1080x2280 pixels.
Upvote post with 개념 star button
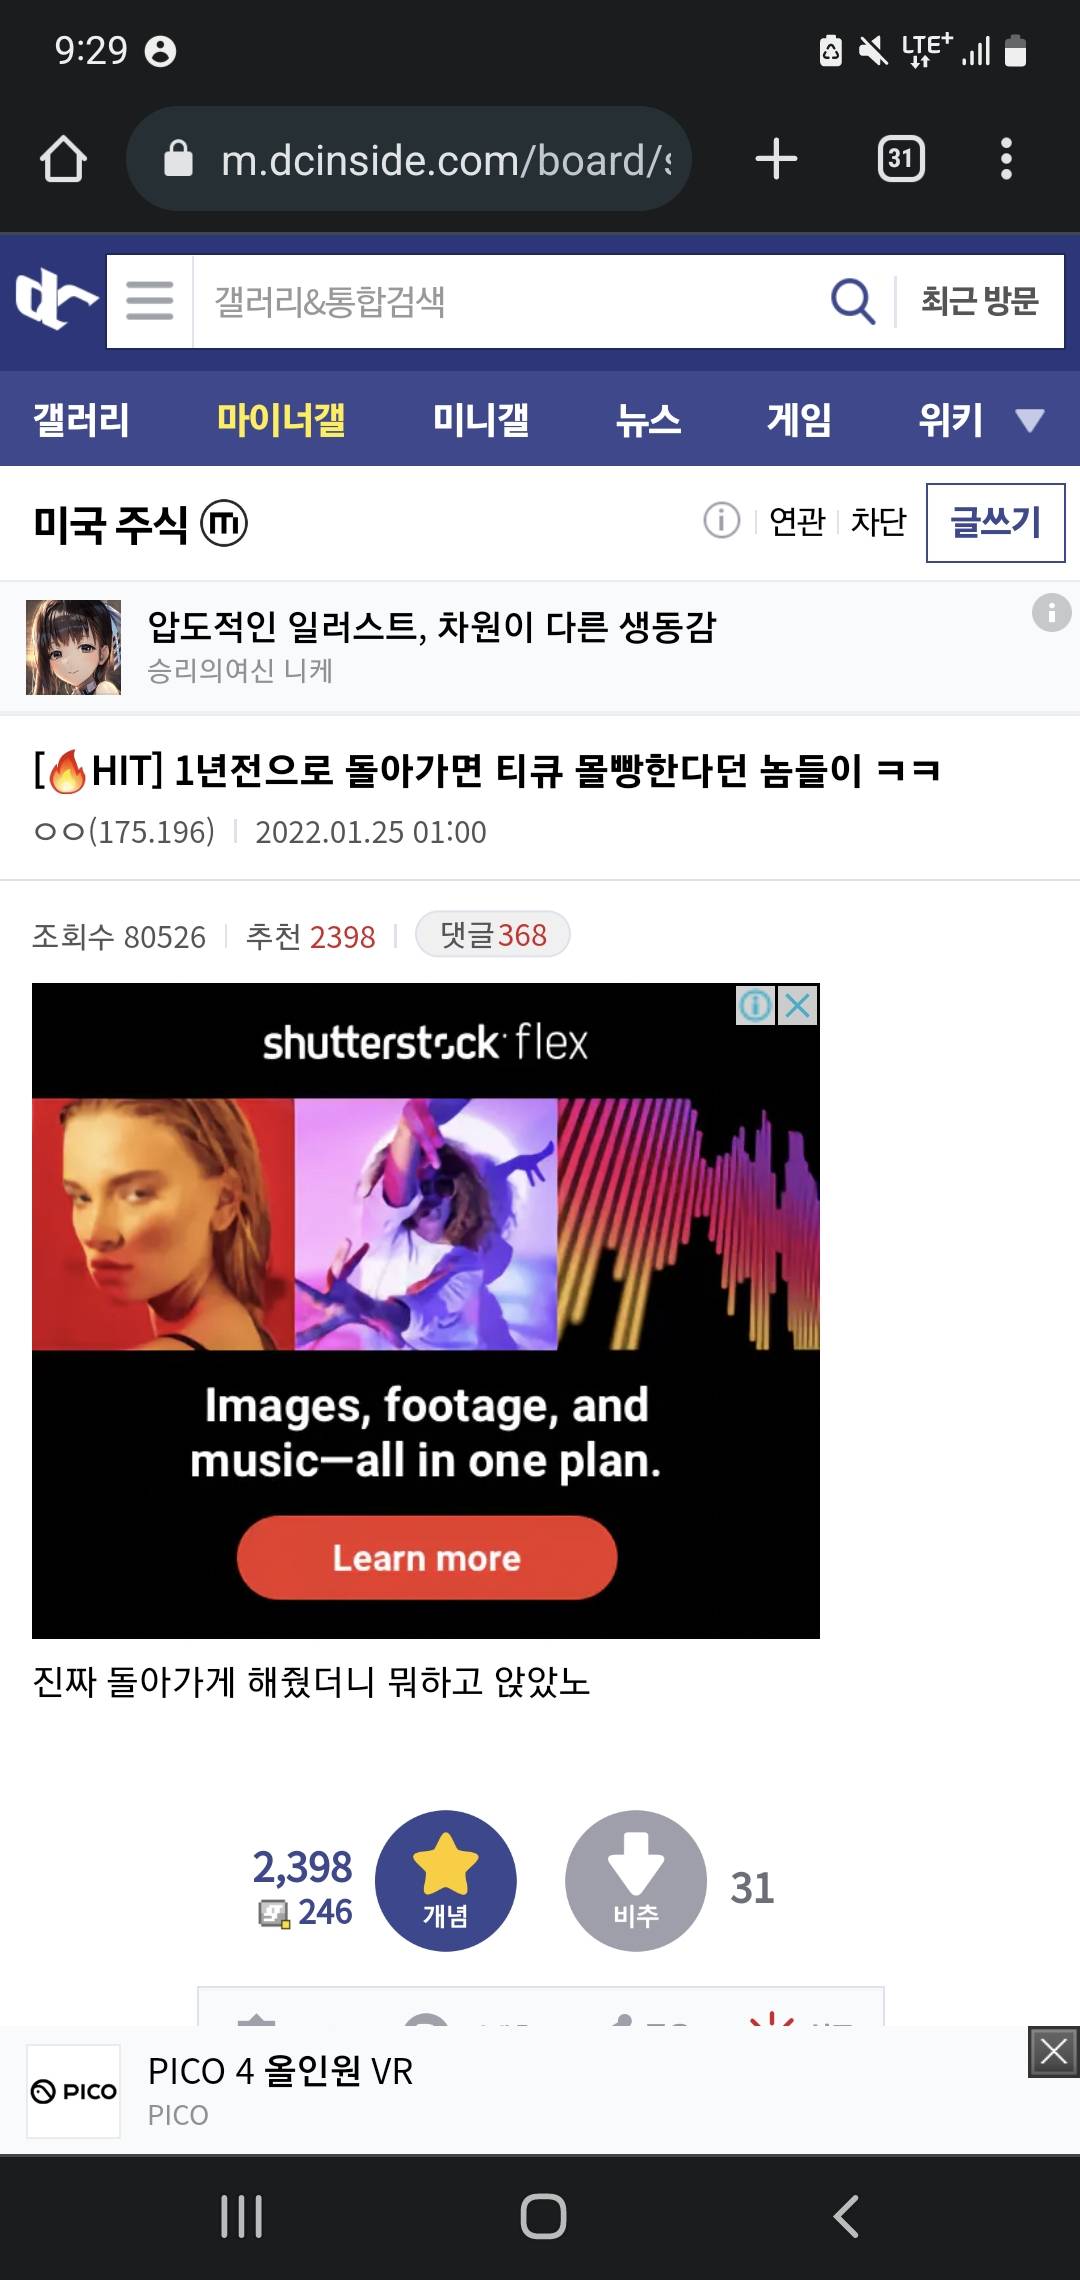tap(446, 1880)
